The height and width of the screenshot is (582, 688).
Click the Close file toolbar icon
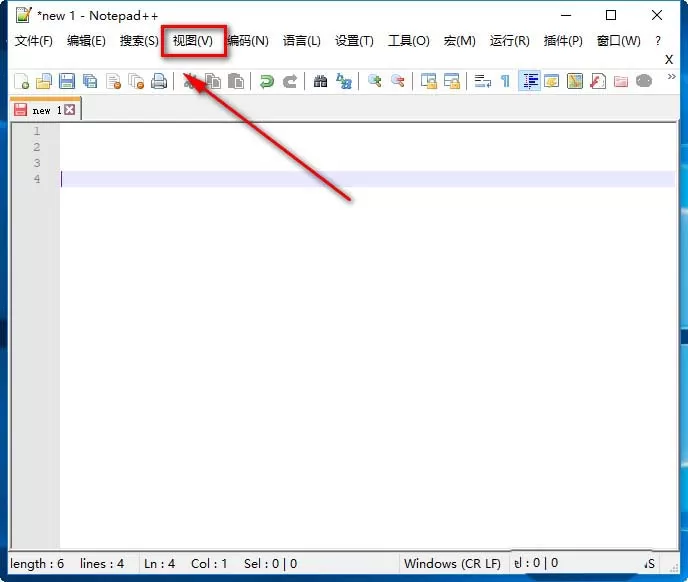(x=113, y=82)
